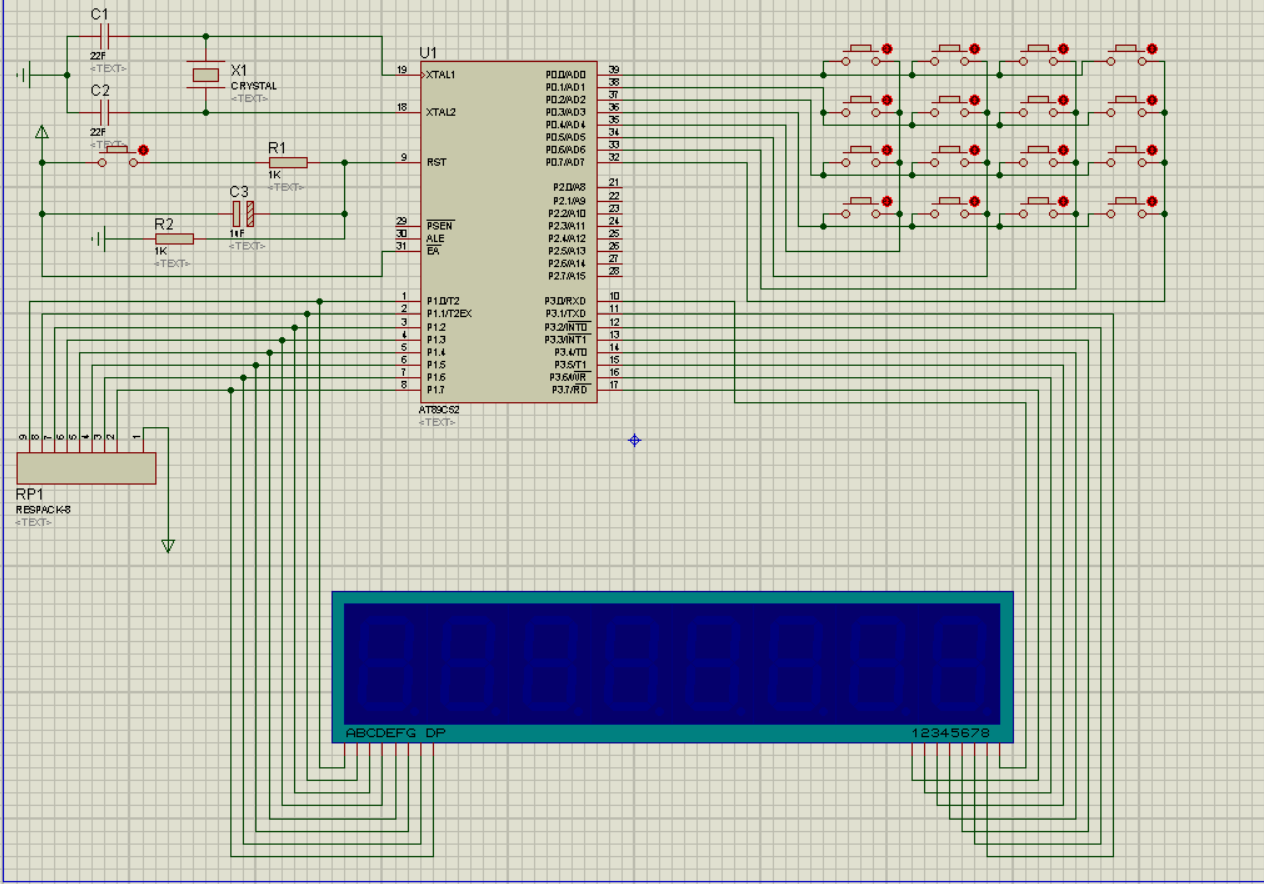Click the C3 reference label

pos(239,191)
